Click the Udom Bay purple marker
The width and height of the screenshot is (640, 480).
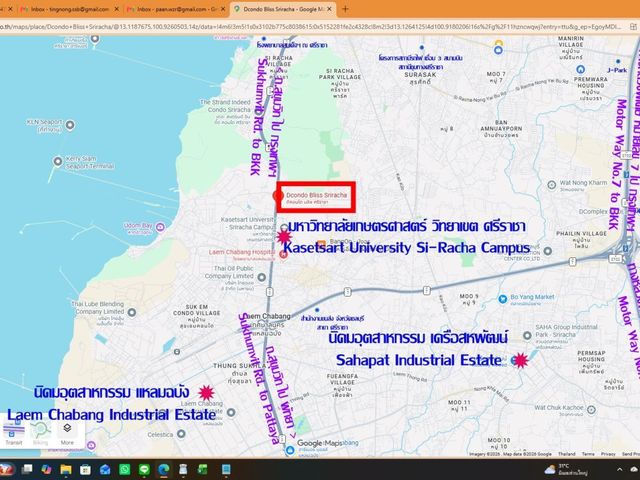click(160, 227)
